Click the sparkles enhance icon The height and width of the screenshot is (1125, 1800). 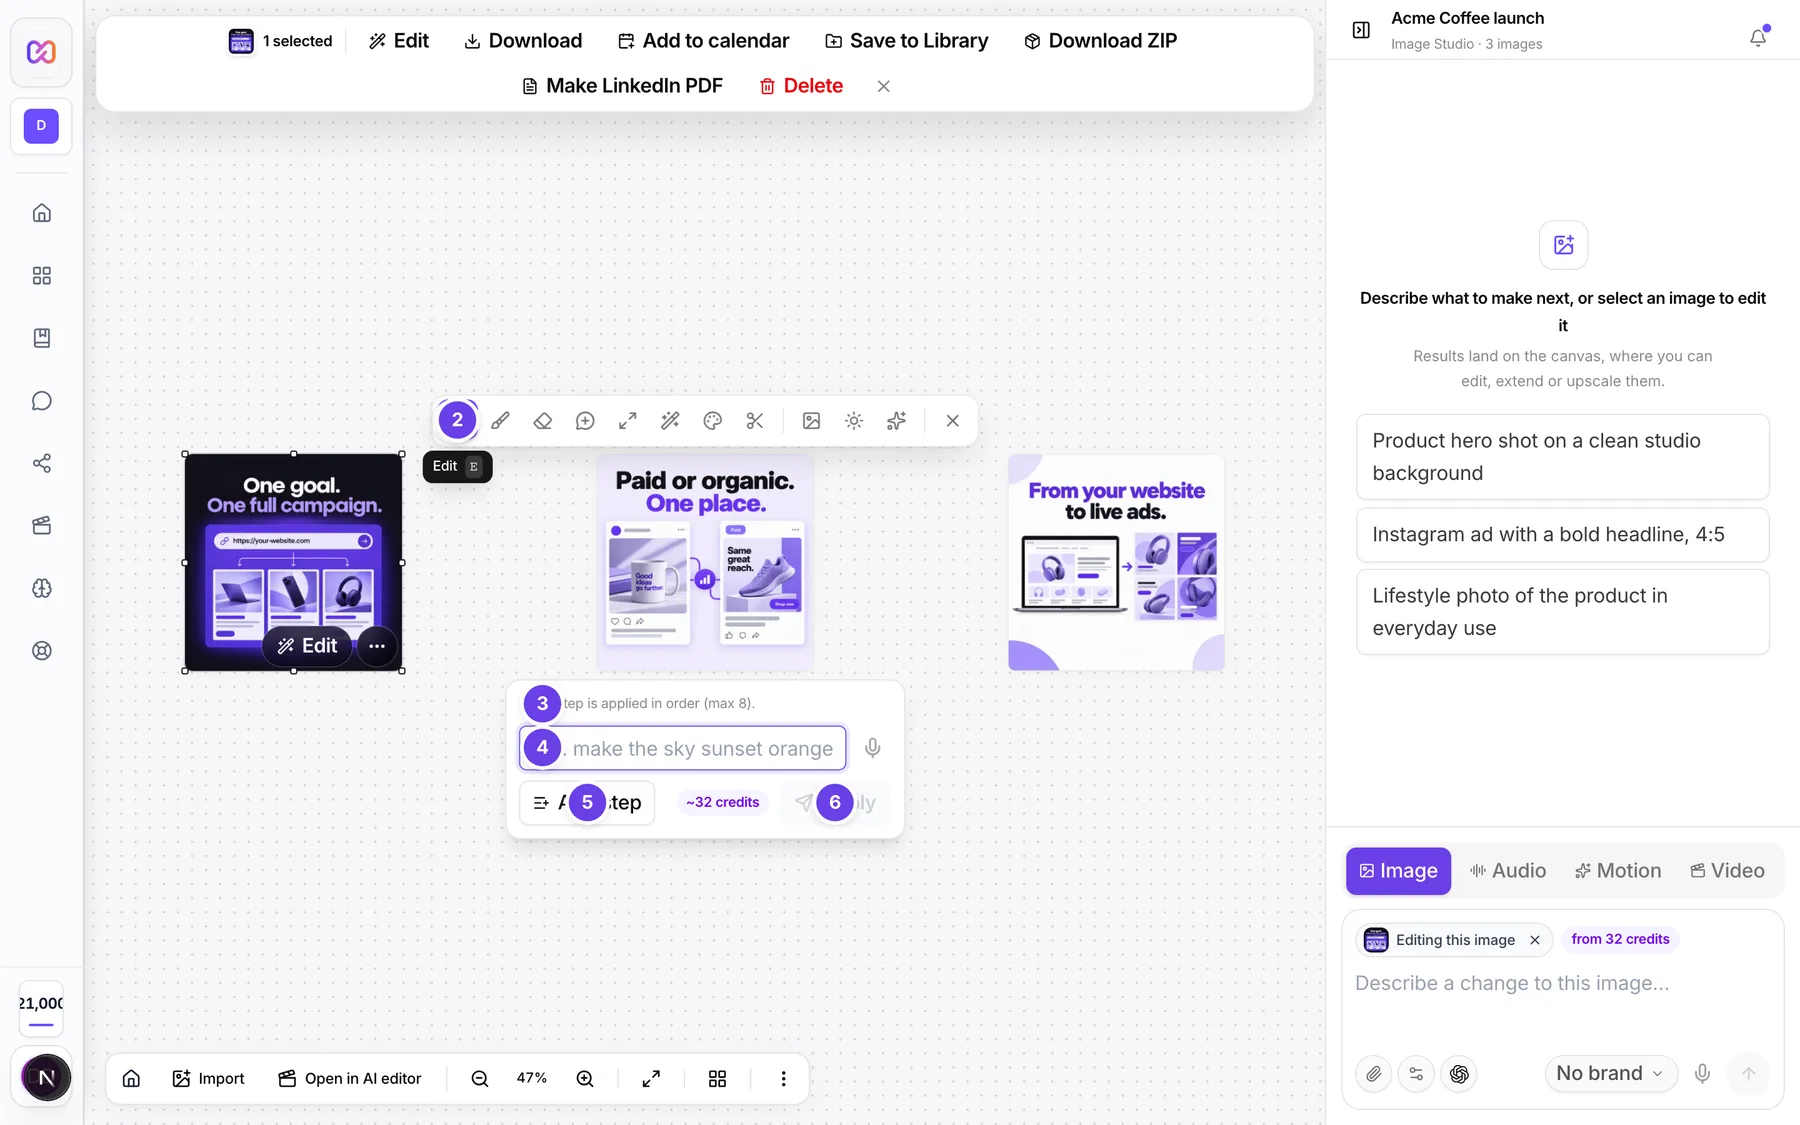897,421
